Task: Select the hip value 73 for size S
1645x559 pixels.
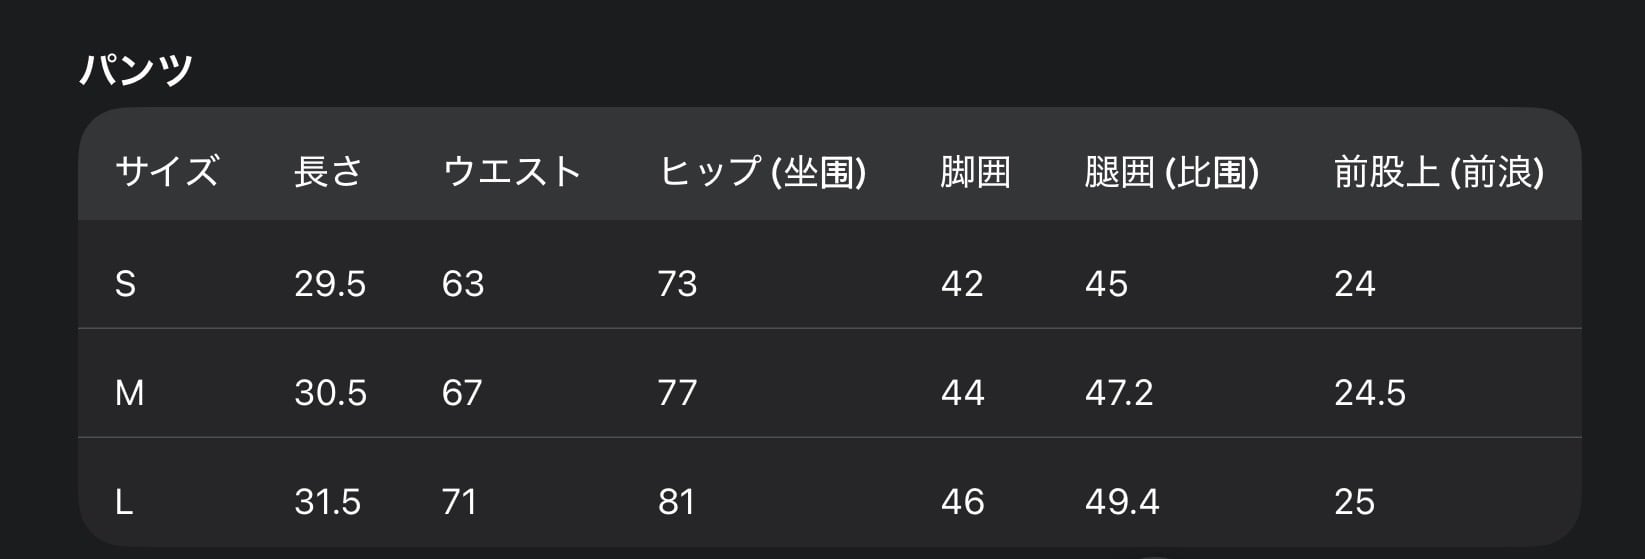Action: point(677,284)
